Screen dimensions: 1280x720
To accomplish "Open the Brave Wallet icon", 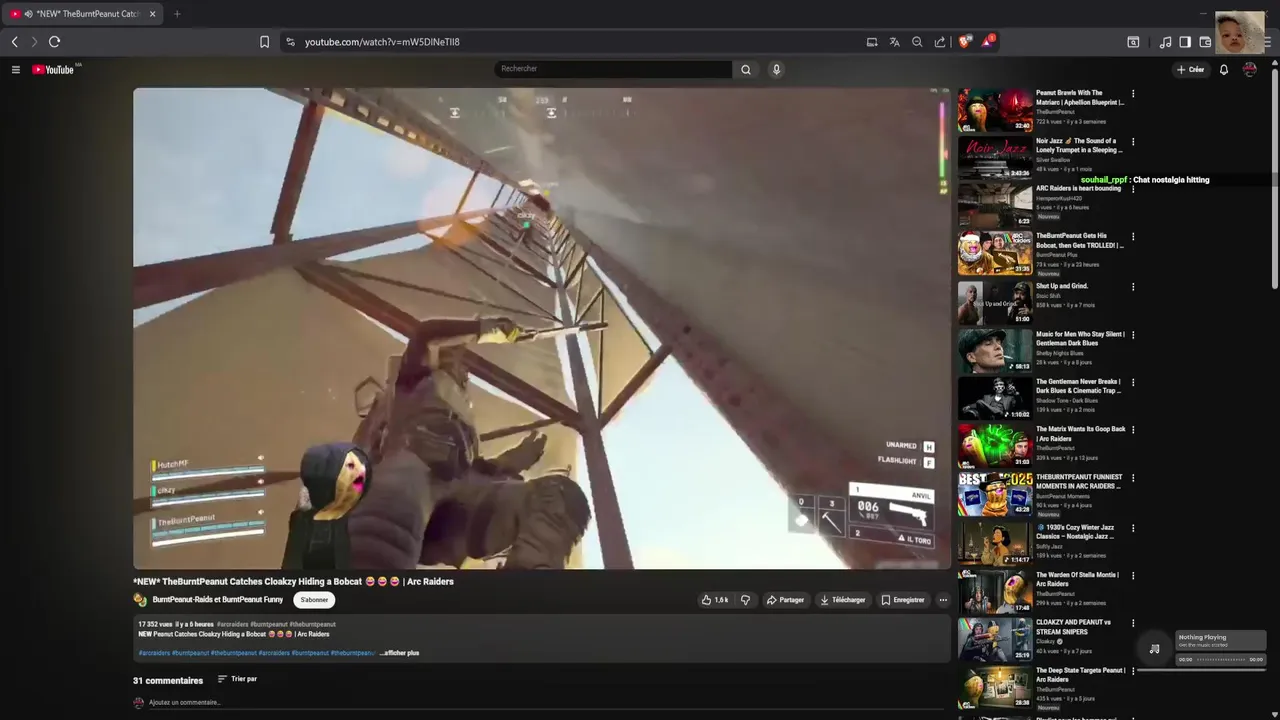I will (1205, 42).
